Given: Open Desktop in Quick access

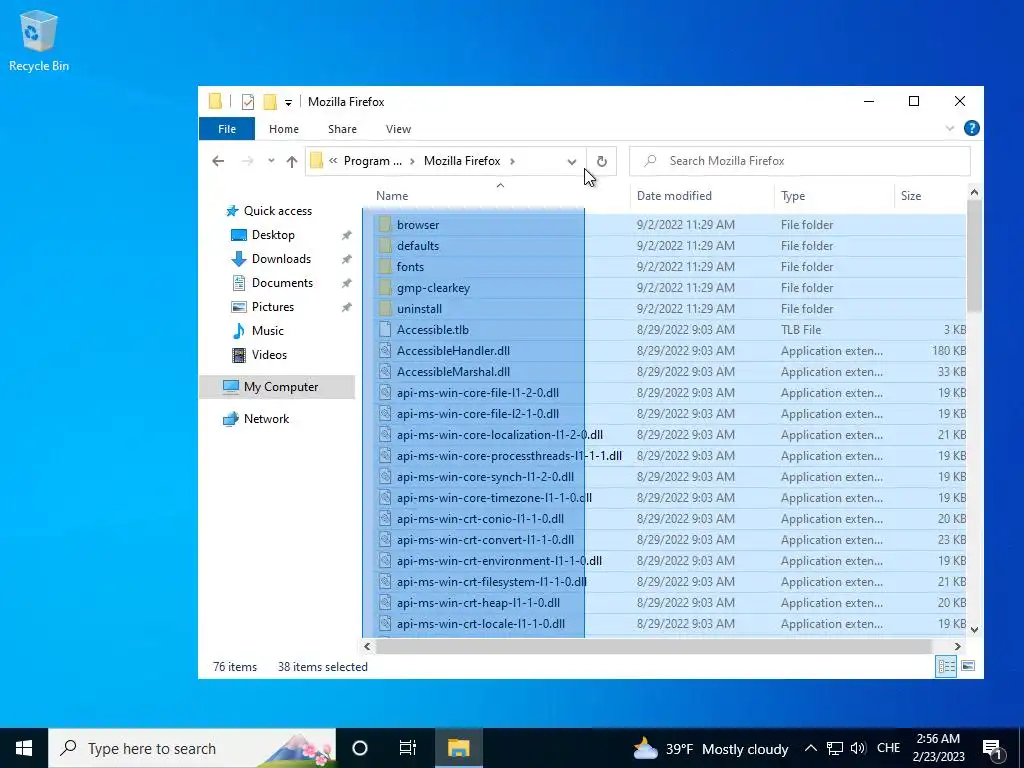Looking at the screenshot, I should [273, 235].
